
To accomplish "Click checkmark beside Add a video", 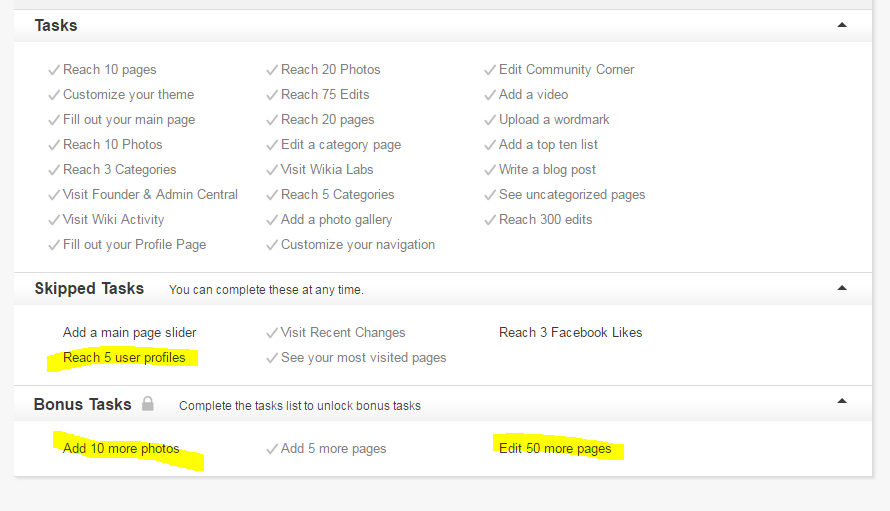I will (x=490, y=95).
